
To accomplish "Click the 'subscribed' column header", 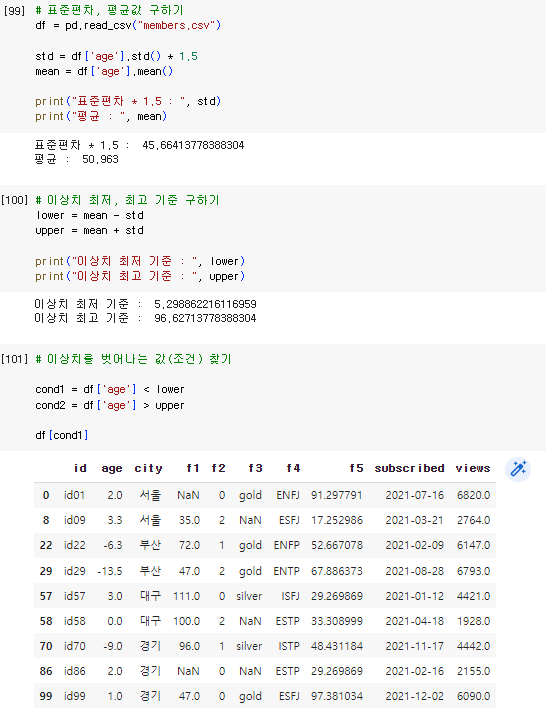I will tap(410, 468).
